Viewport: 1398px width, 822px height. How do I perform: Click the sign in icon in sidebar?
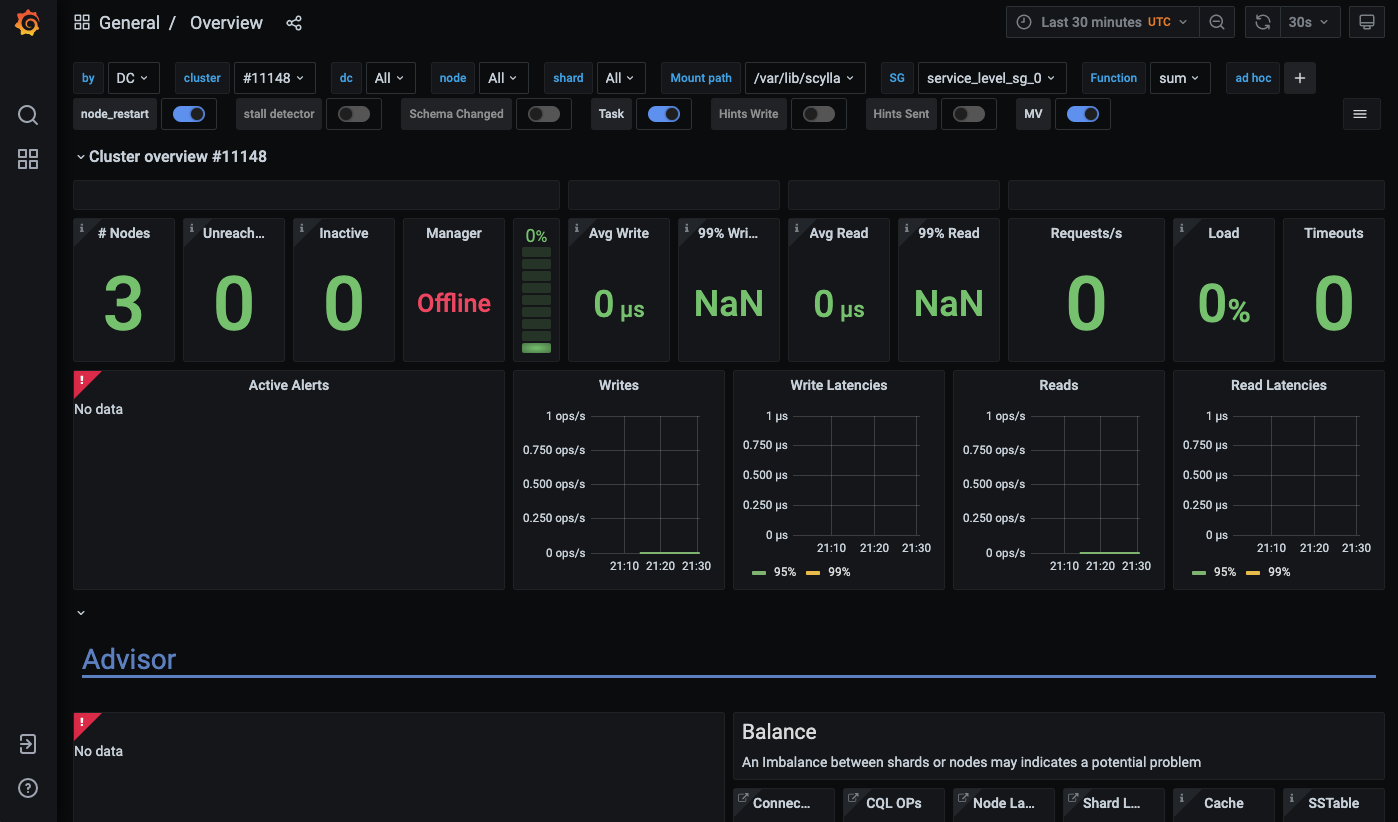[28, 744]
